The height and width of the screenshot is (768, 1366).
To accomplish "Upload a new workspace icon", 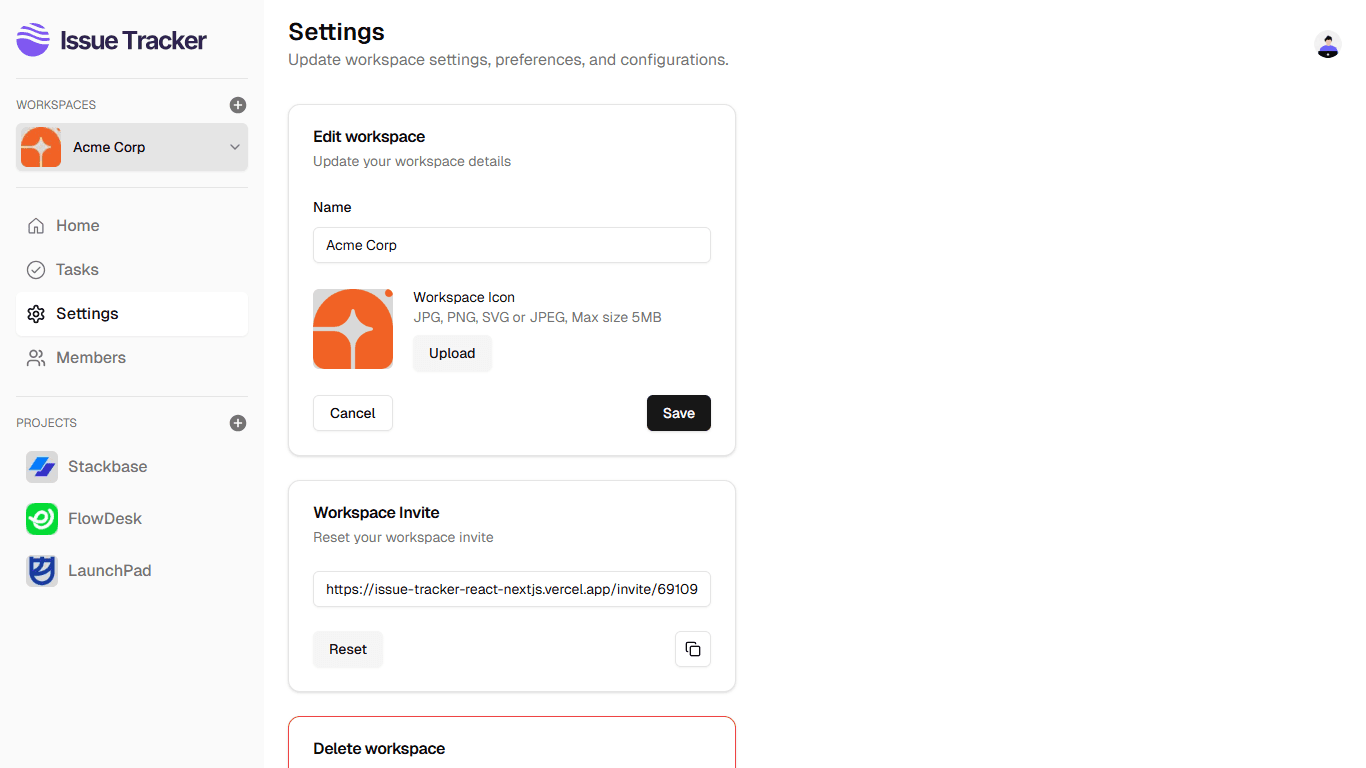I will pyautogui.click(x=452, y=353).
